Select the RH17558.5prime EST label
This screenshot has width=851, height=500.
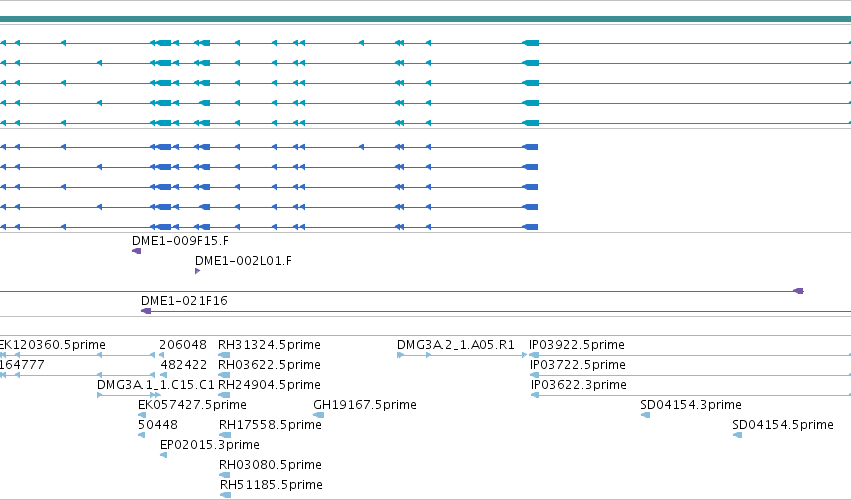(x=270, y=425)
